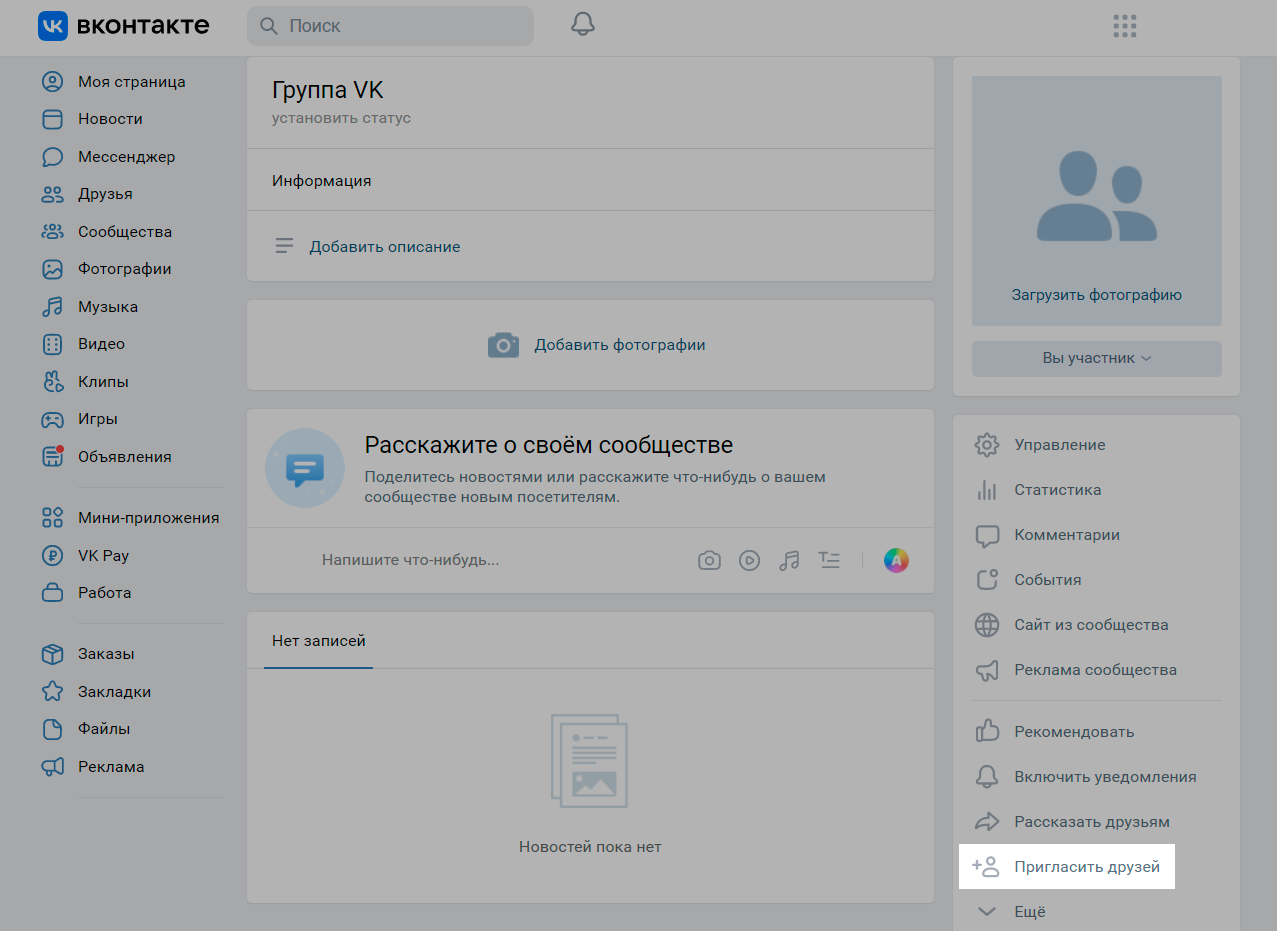Click the colorful poster circle icon
The width and height of the screenshot is (1277, 931).
(896, 560)
